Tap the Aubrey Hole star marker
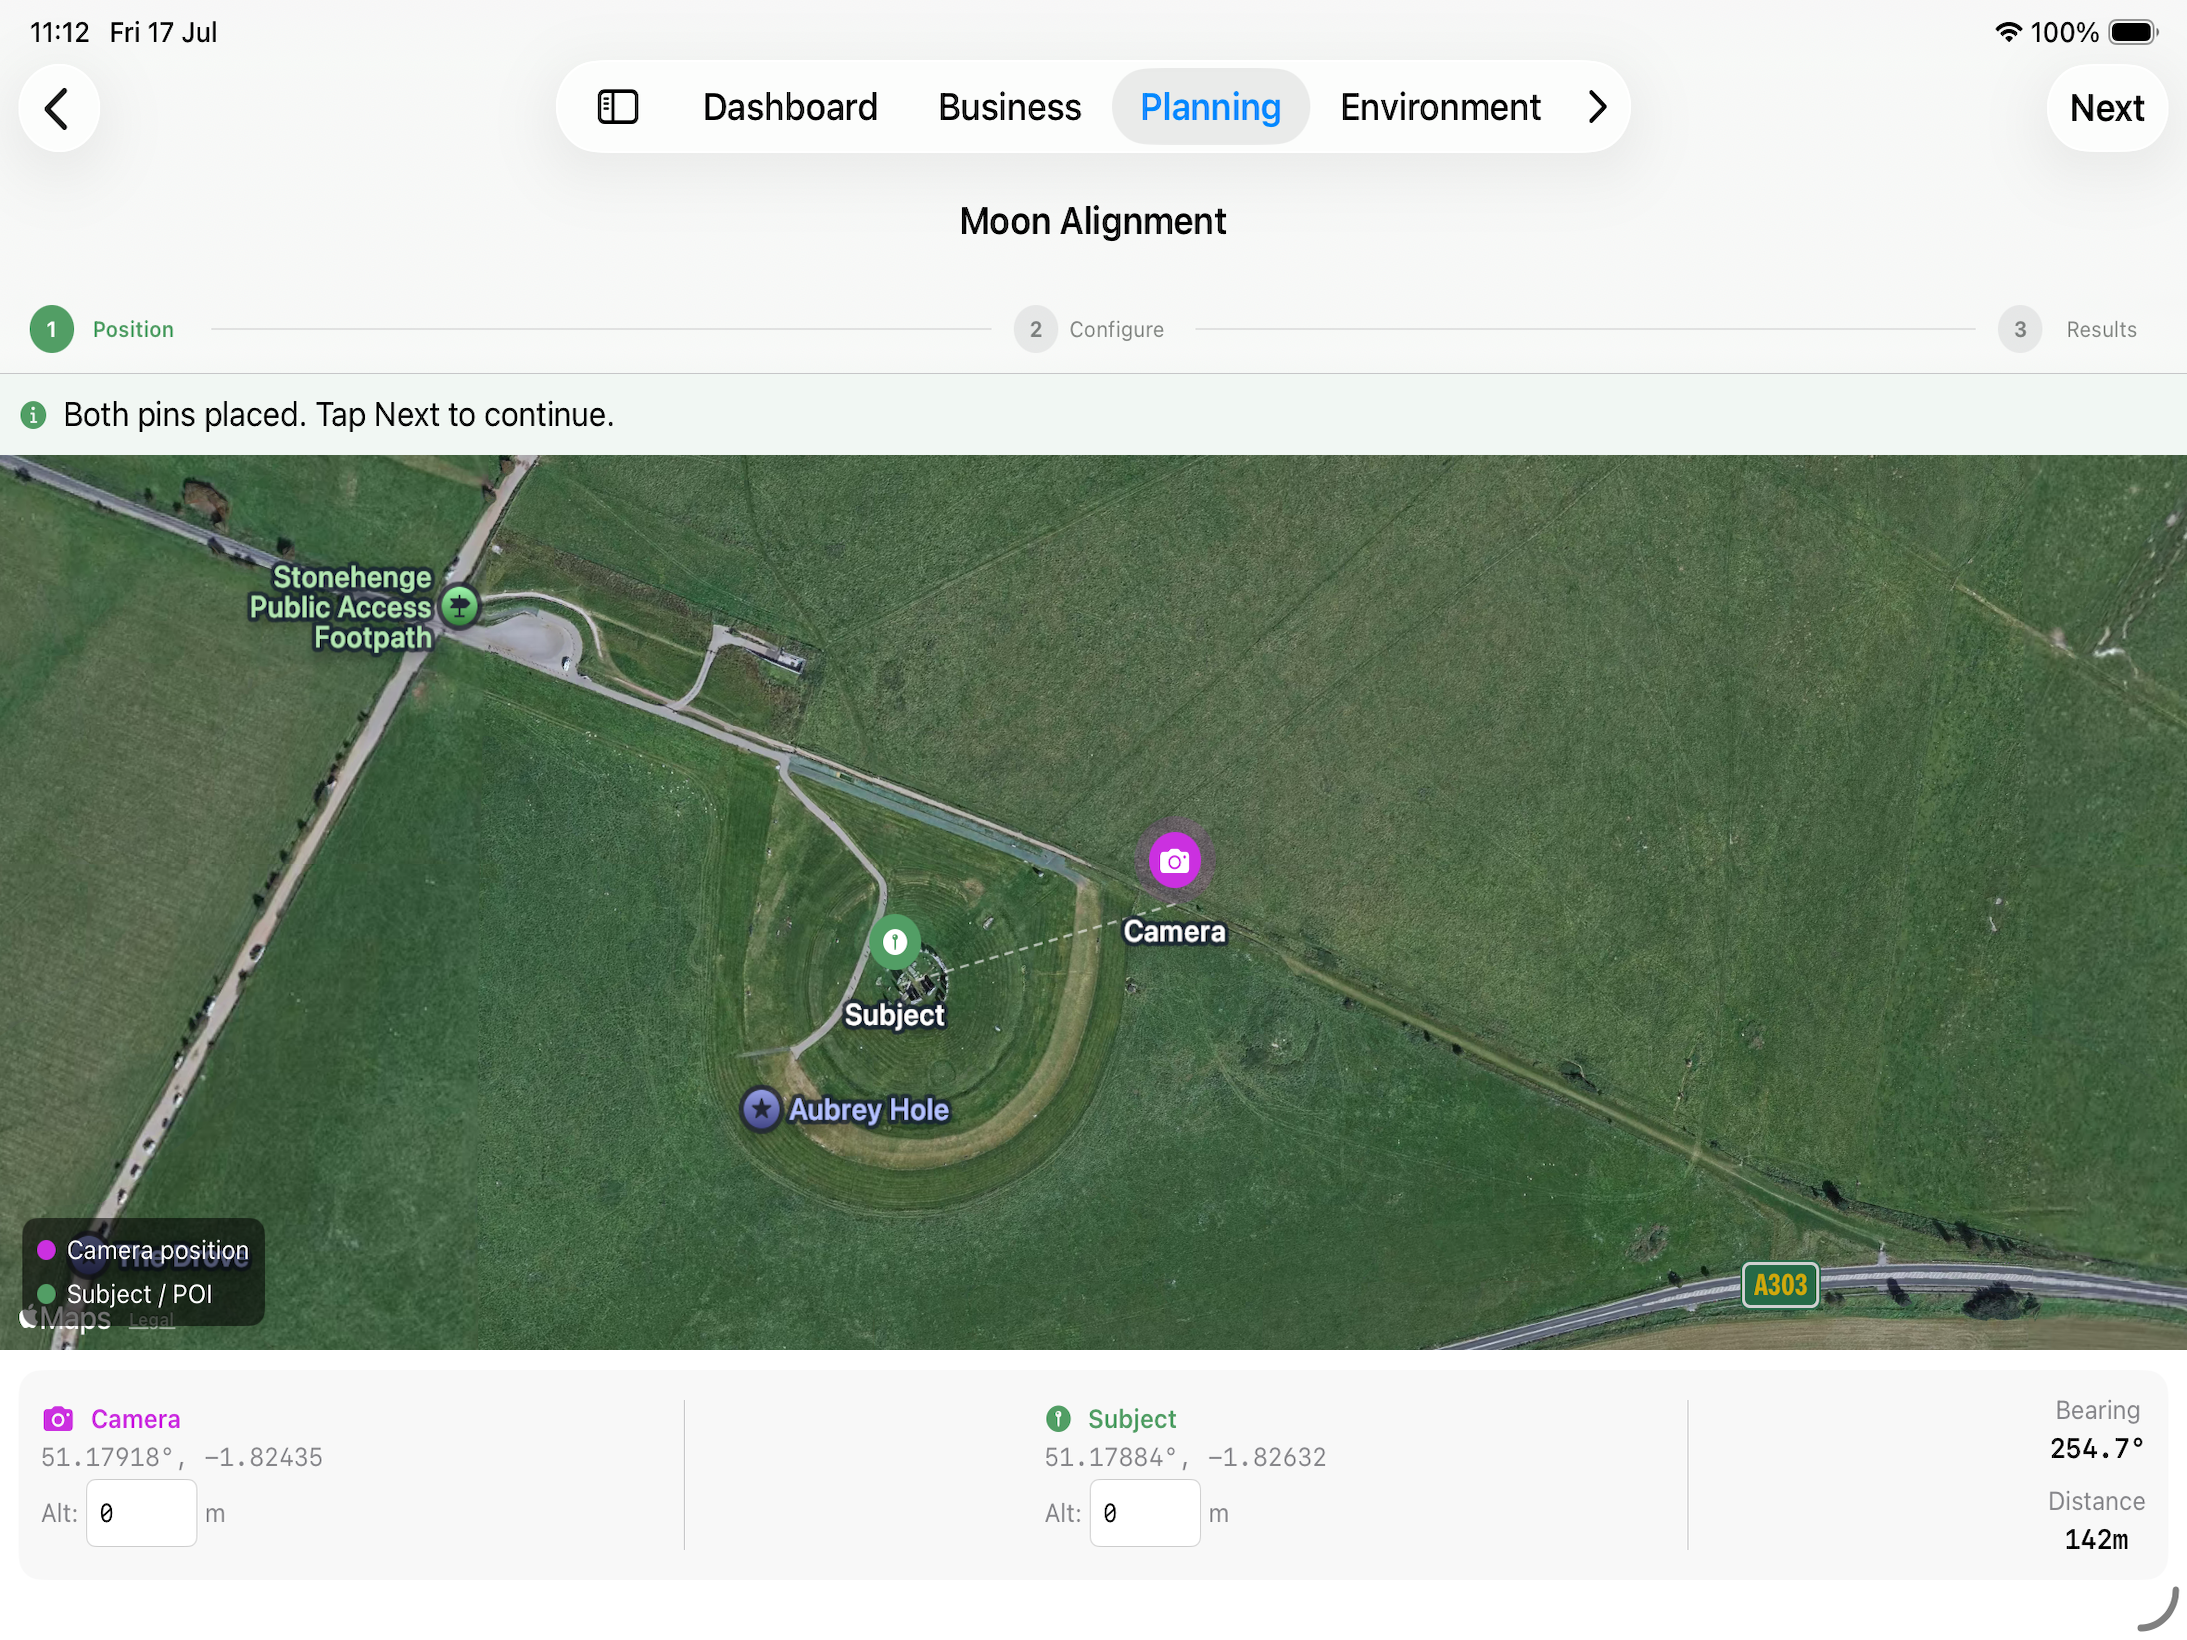This screenshot has height=1640, width=2187. [761, 1108]
